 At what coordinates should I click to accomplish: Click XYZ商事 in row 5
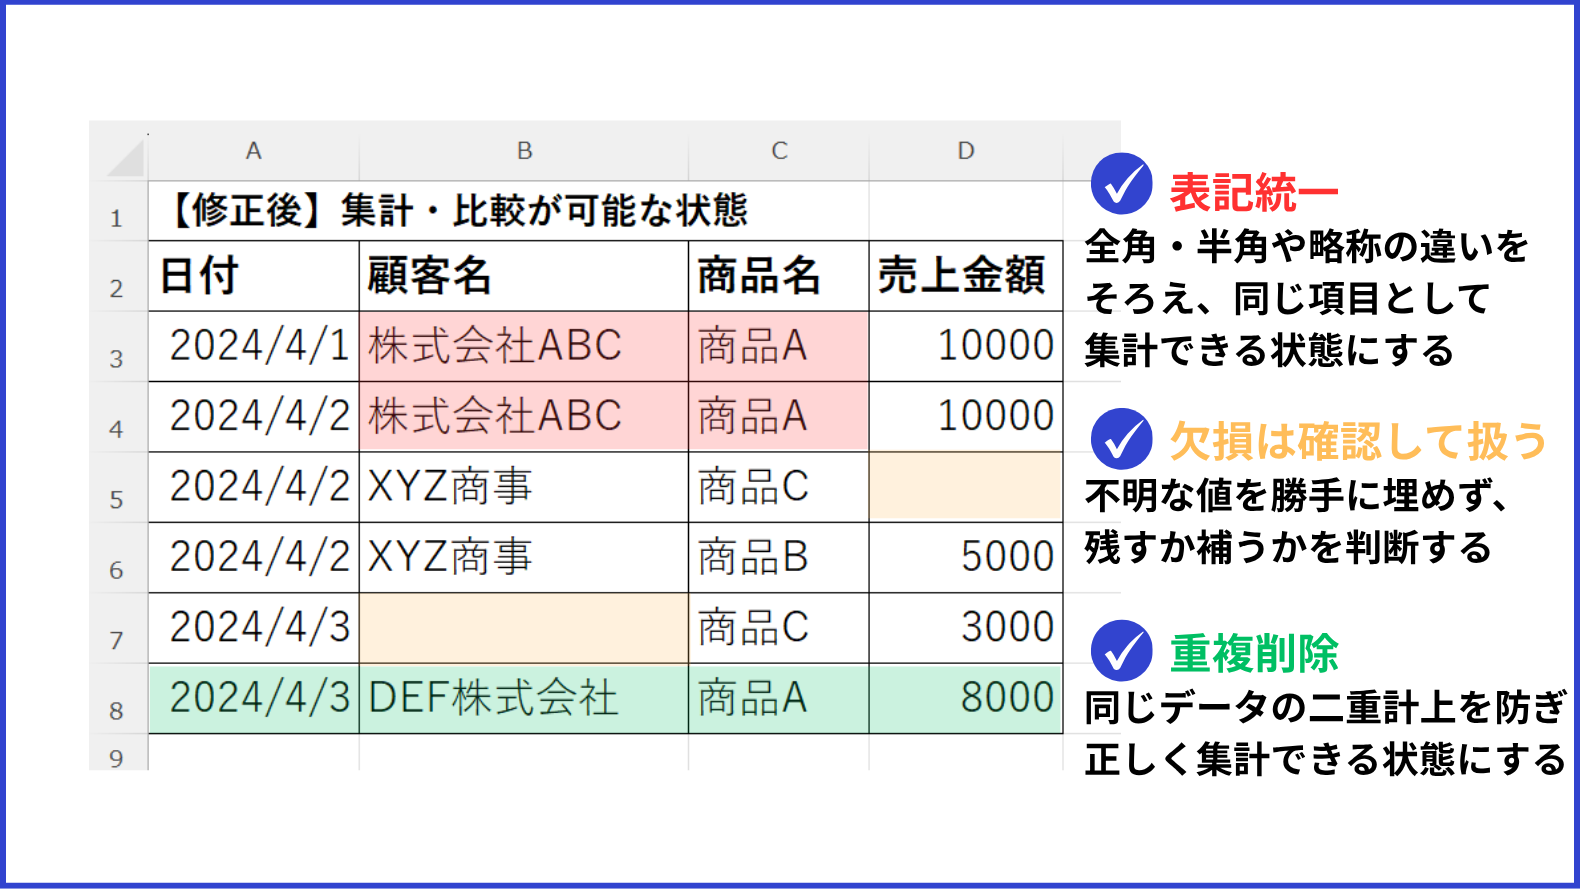tap(524, 487)
